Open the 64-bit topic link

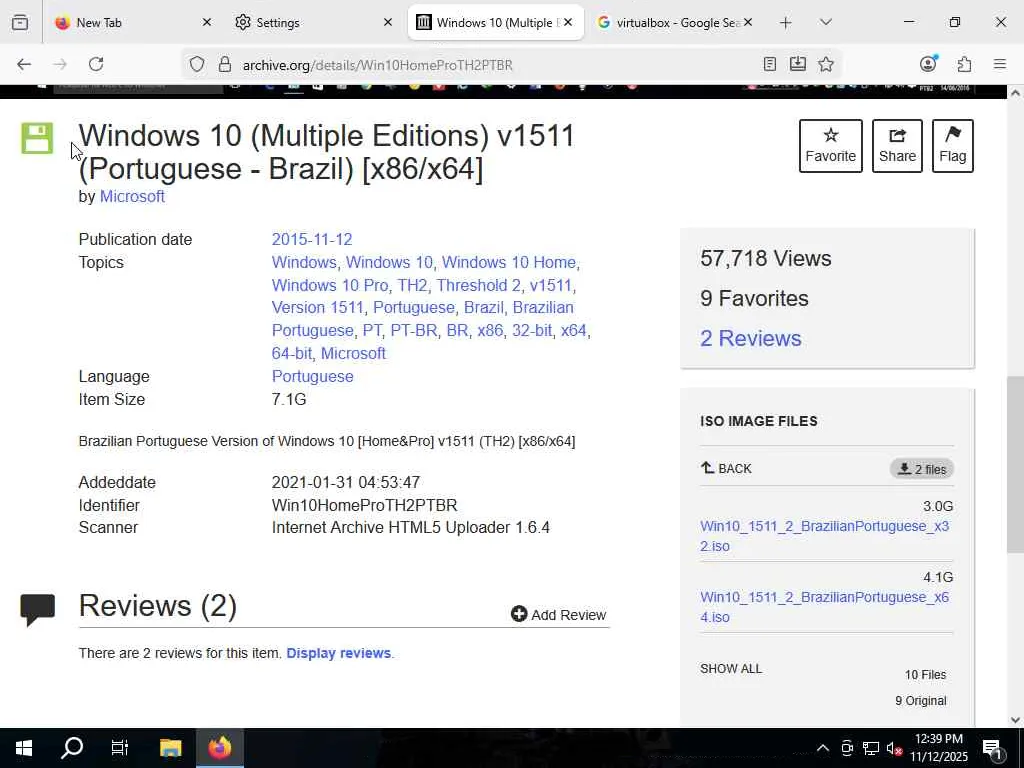(291, 353)
